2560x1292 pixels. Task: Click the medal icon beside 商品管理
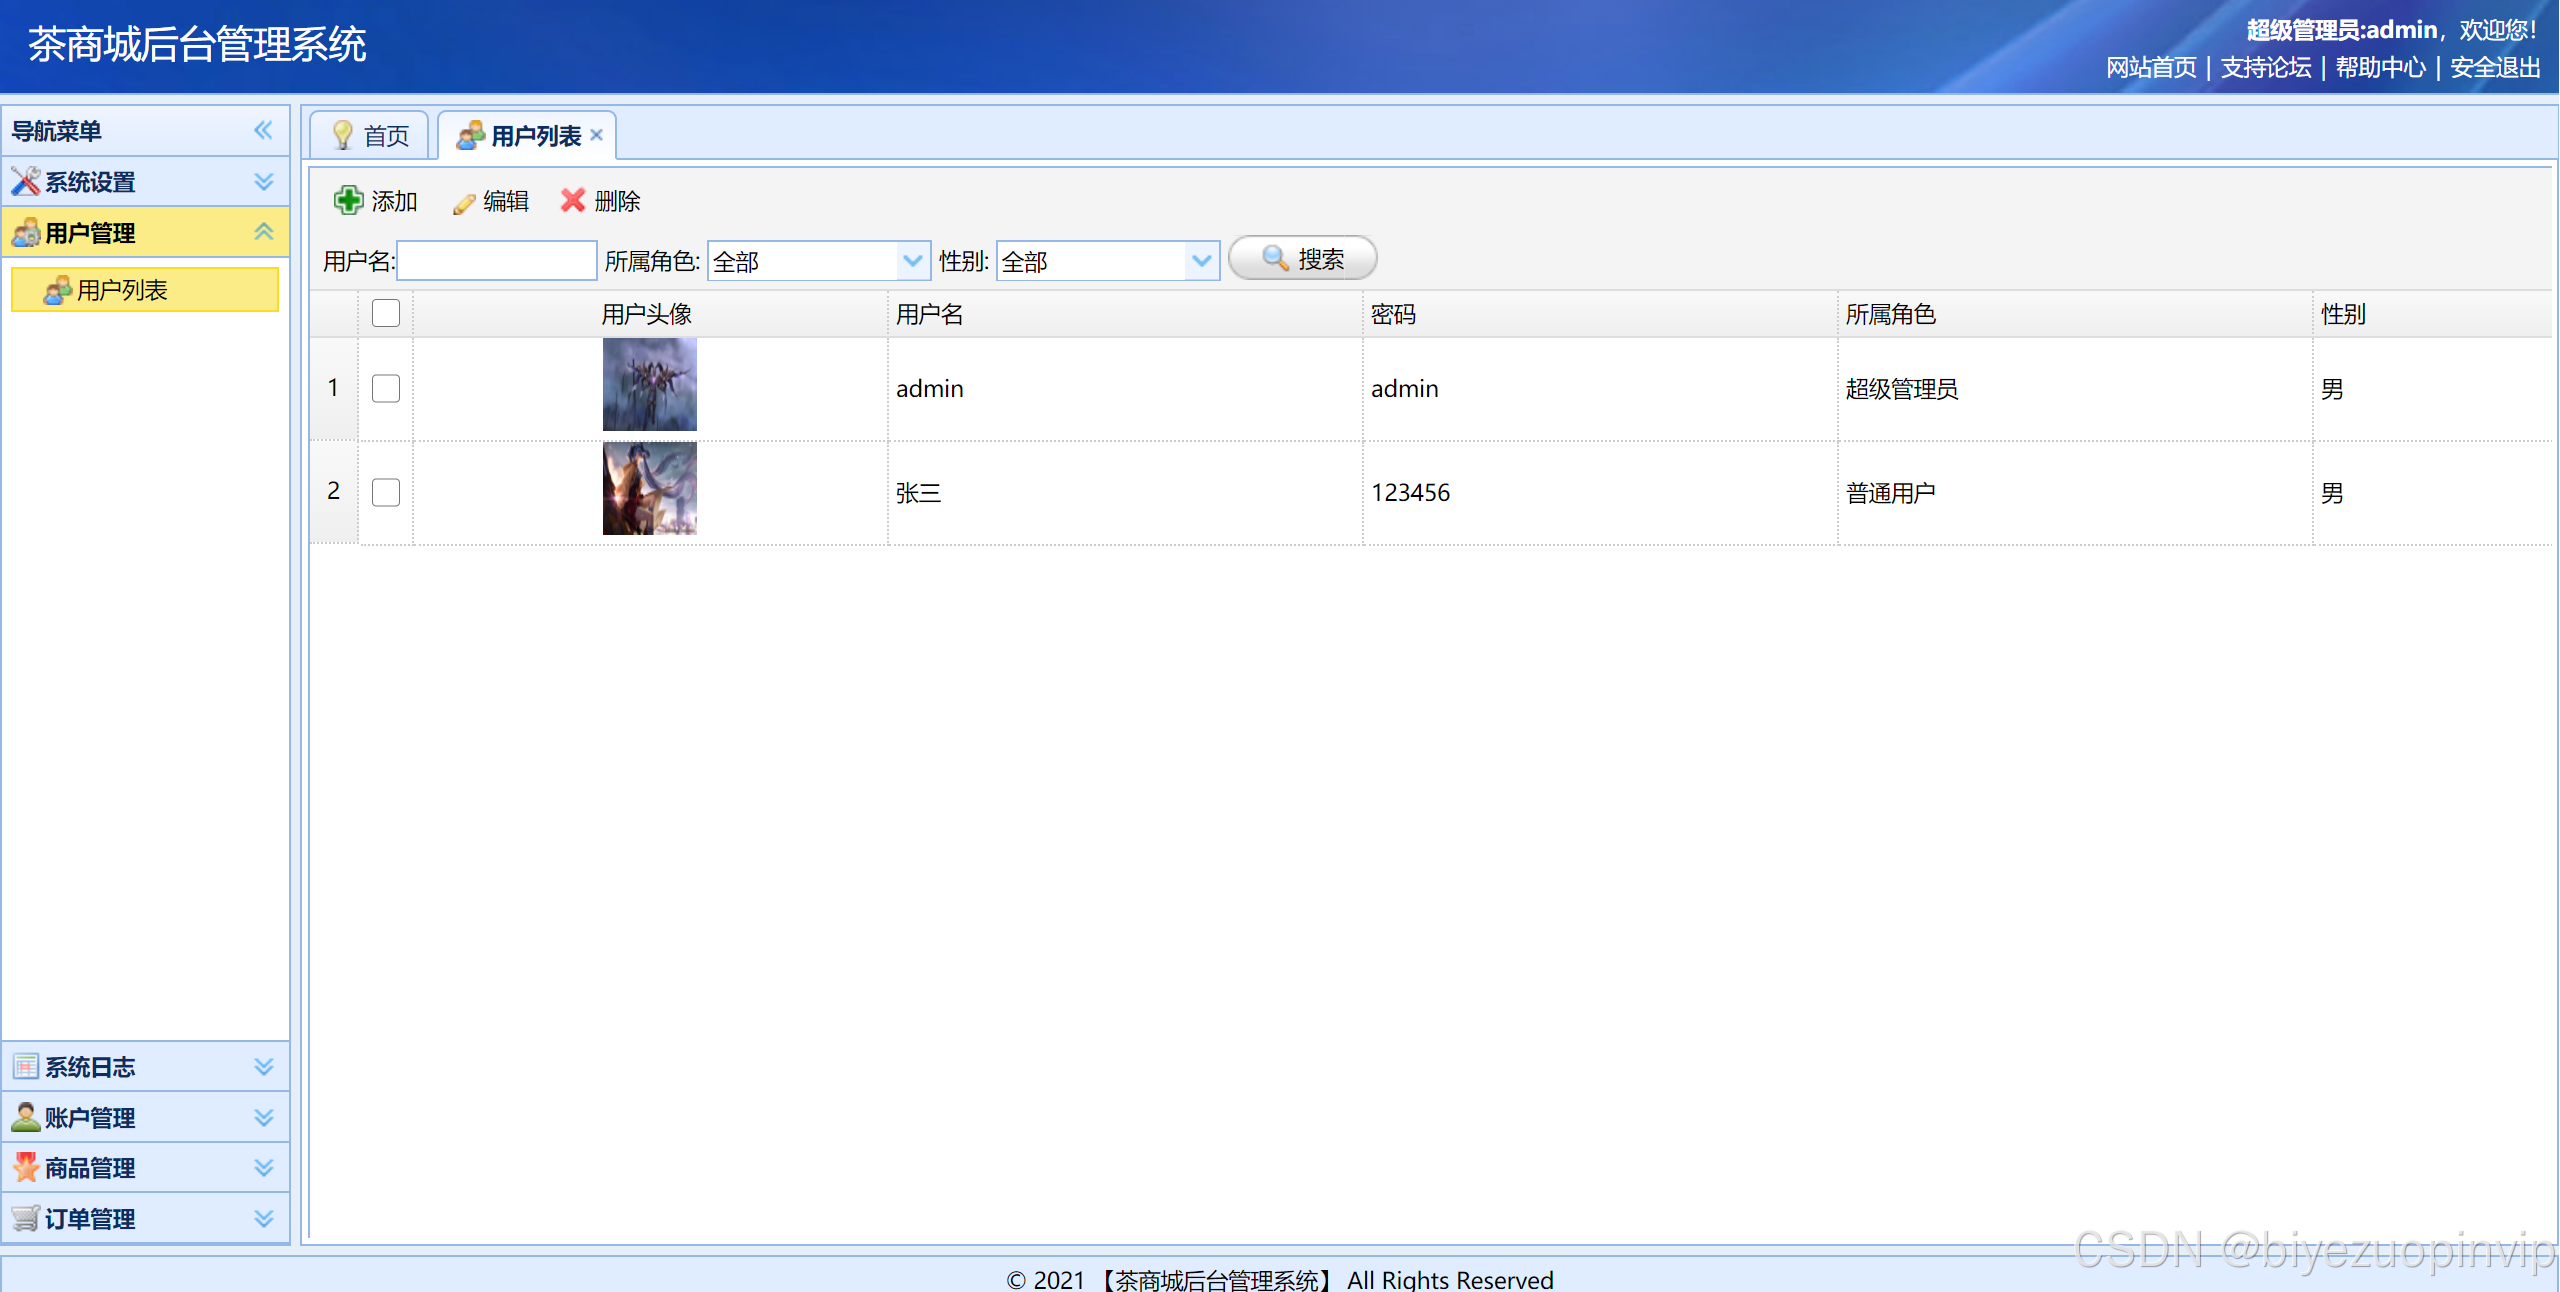tap(25, 1167)
